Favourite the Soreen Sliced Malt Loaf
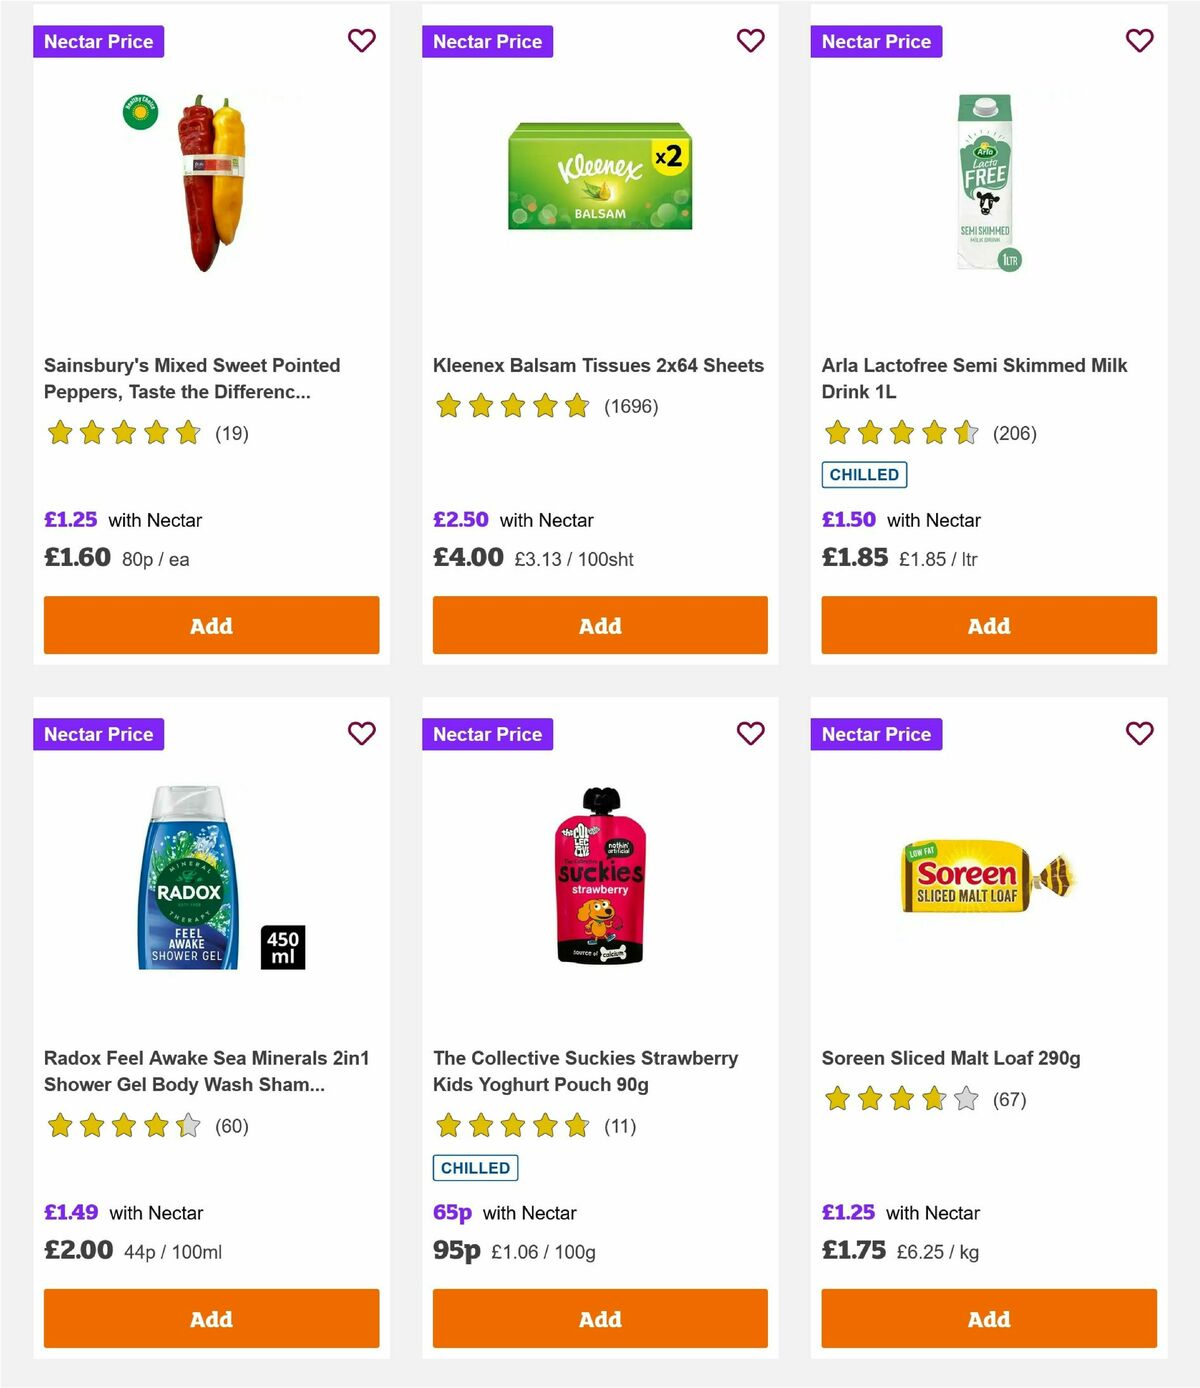The height and width of the screenshot is (1388, 1200). pos(1139,733)
